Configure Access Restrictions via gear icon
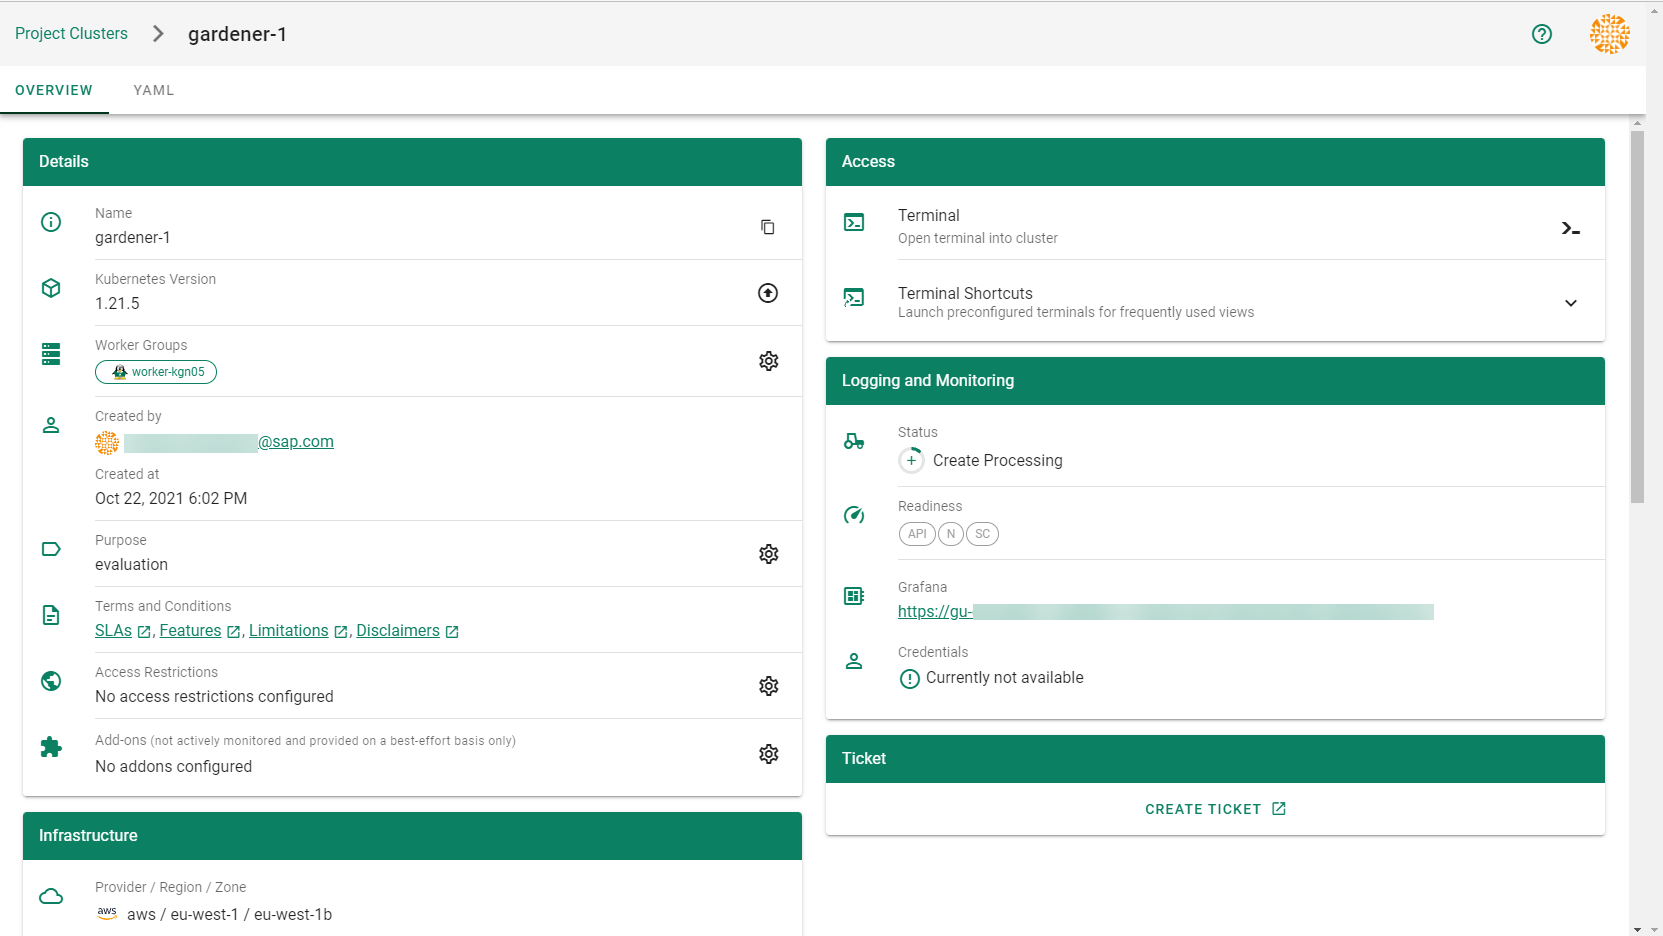 (x=768, y=686)
